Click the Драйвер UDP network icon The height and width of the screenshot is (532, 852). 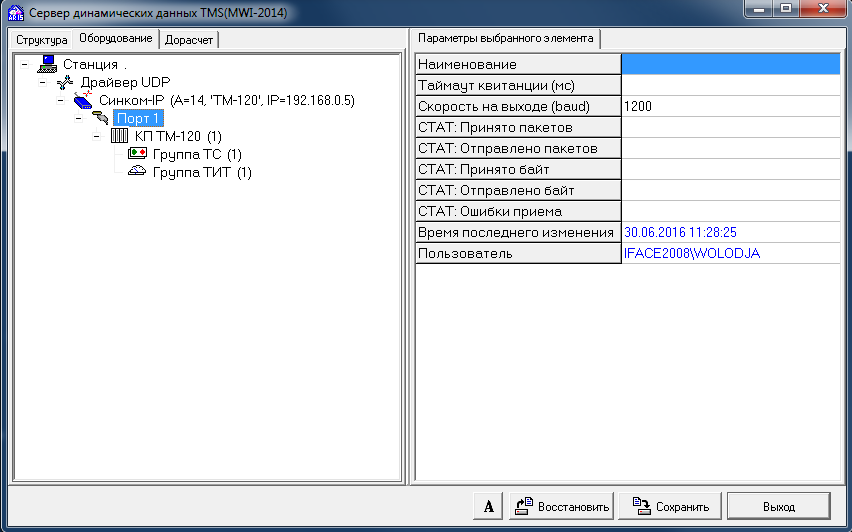point(65,83)
